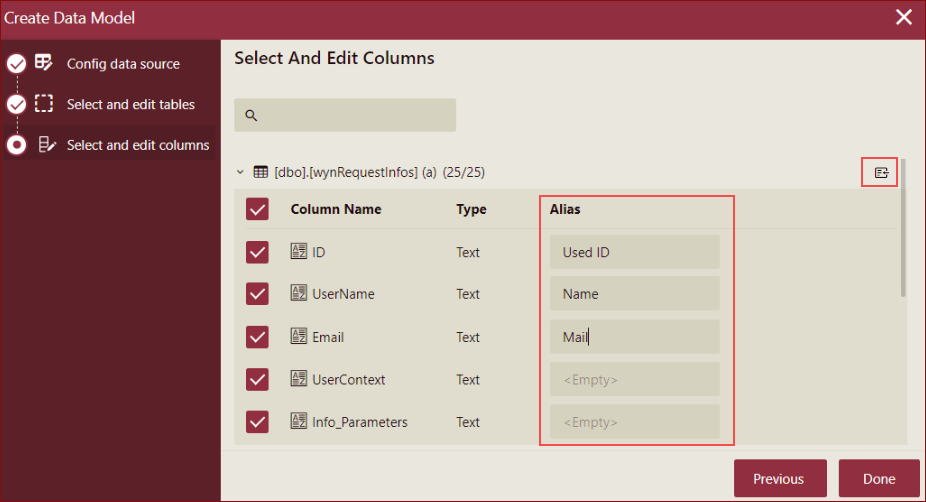Open Select and edit columns step

click(138, 145)
